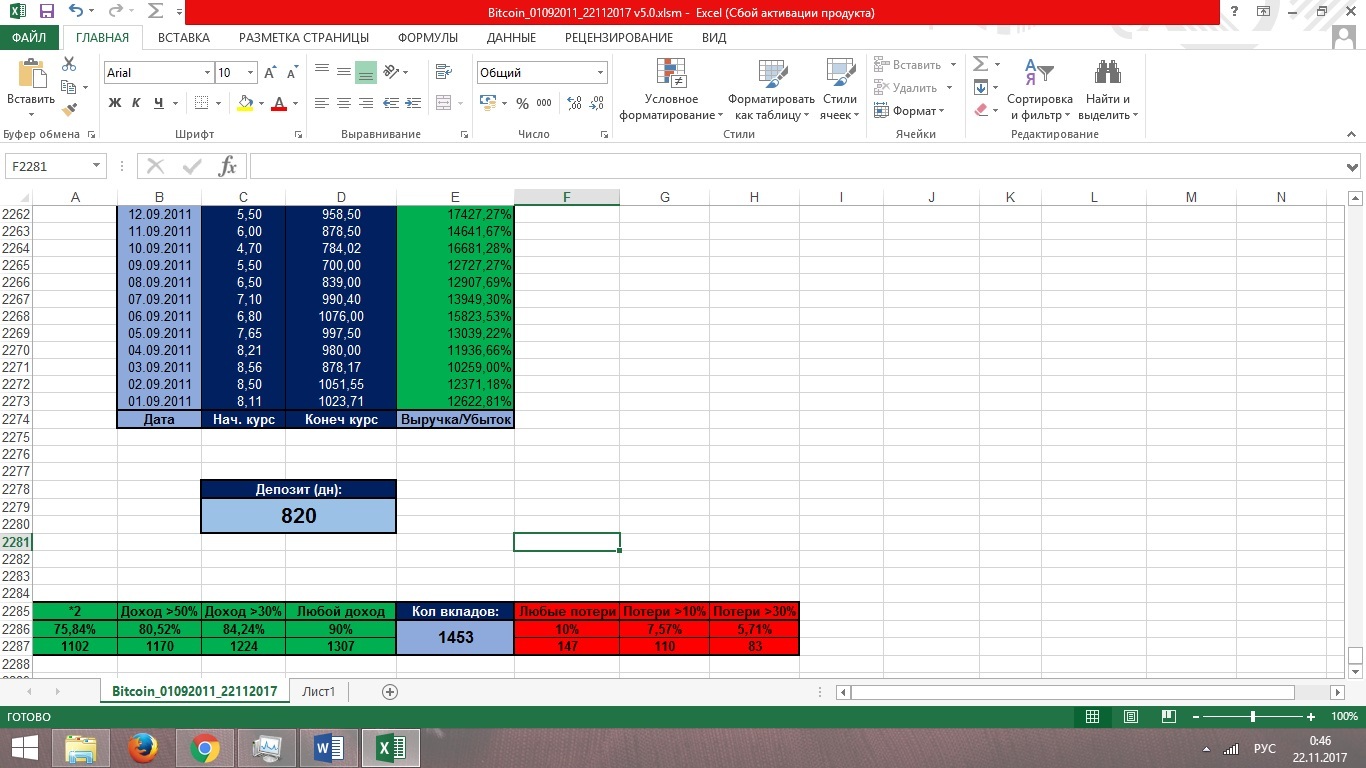Open Стили ячеек gallery

point(839,89)
